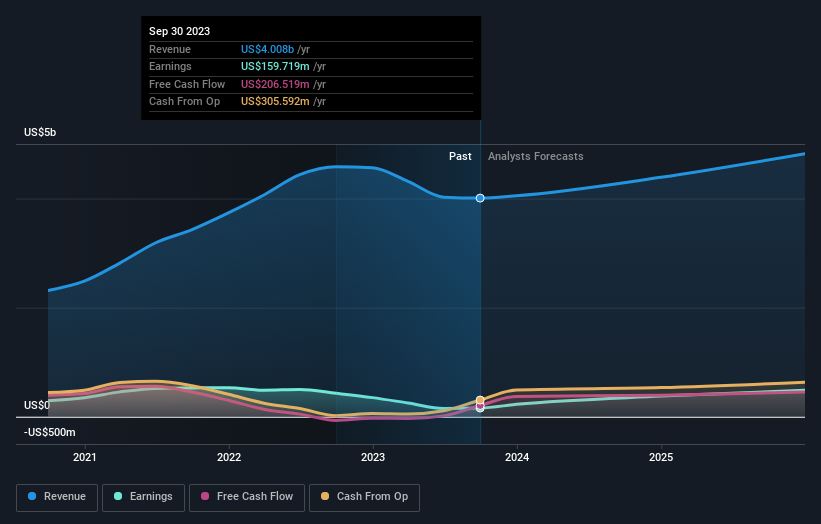Click the US$5b y-axis label
Image resolution: width=821 pixels, height=524 pixels.
(40, 132)
